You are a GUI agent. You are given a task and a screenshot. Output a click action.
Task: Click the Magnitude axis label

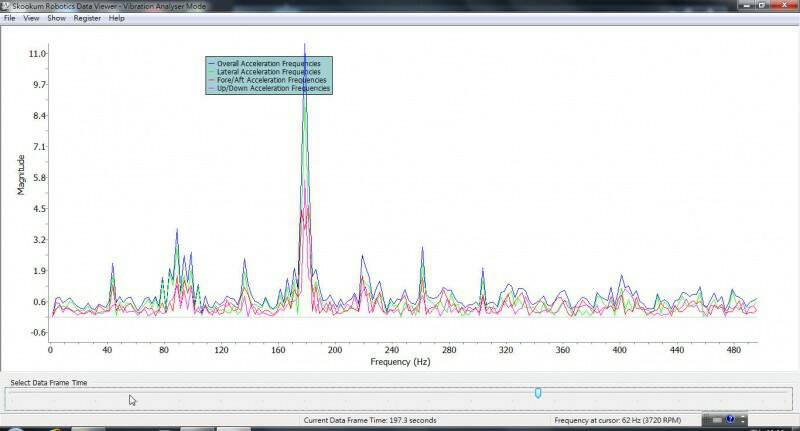tap(21, 175)
